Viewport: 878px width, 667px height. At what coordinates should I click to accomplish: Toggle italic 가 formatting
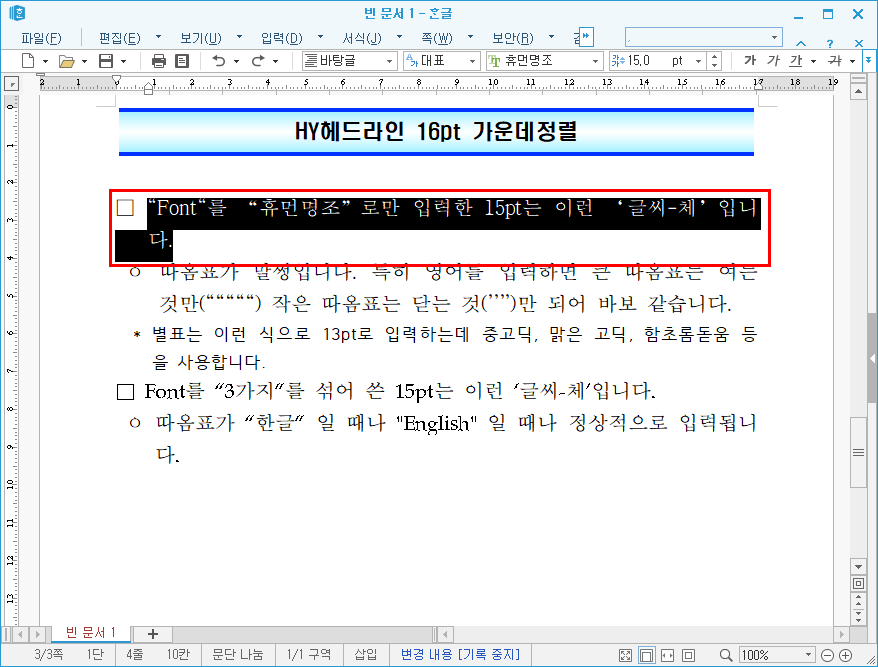773,60
